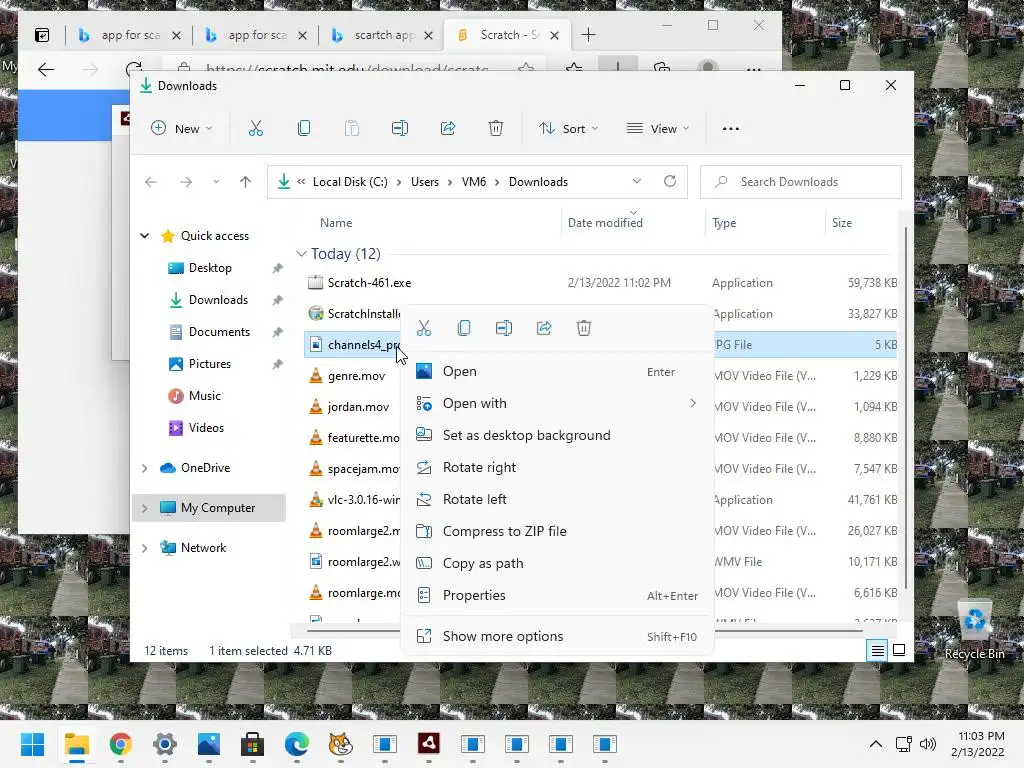Click Users in the address breadcrumb
1024x768 pixels.
[x=424, y=182]
